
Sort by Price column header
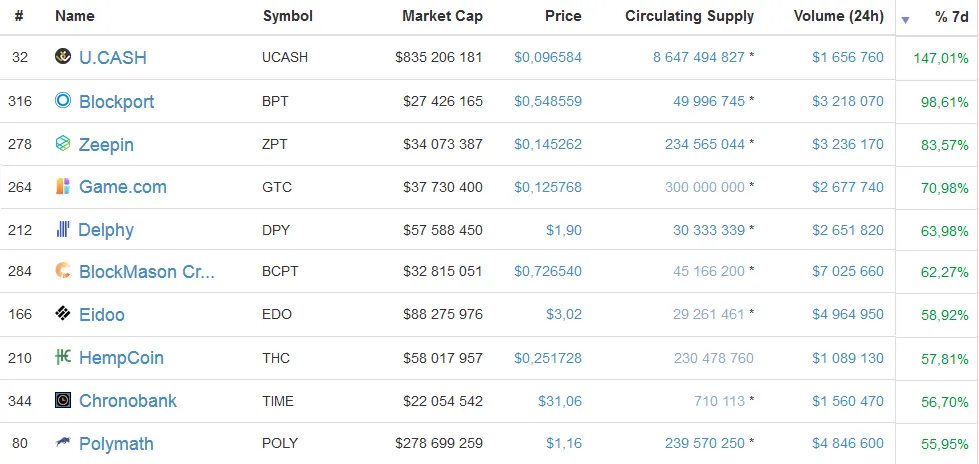(x=563, y=16)
